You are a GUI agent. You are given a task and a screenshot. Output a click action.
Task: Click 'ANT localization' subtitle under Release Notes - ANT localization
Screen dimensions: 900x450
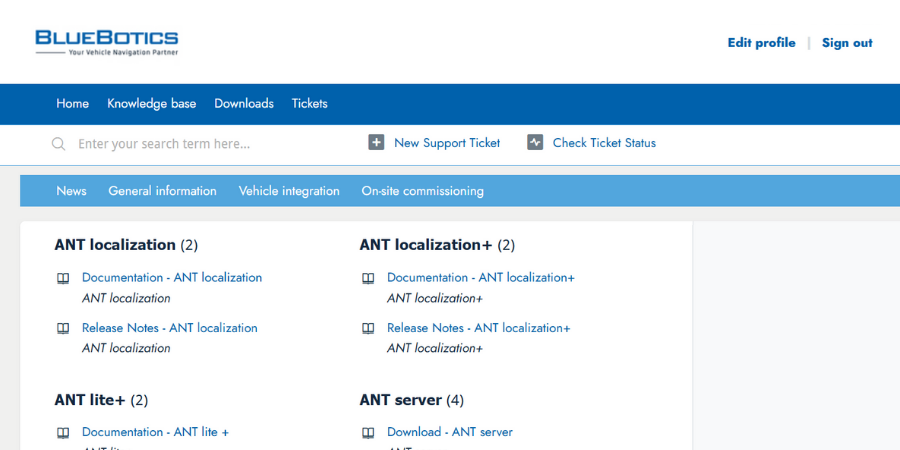click(126, 348)
